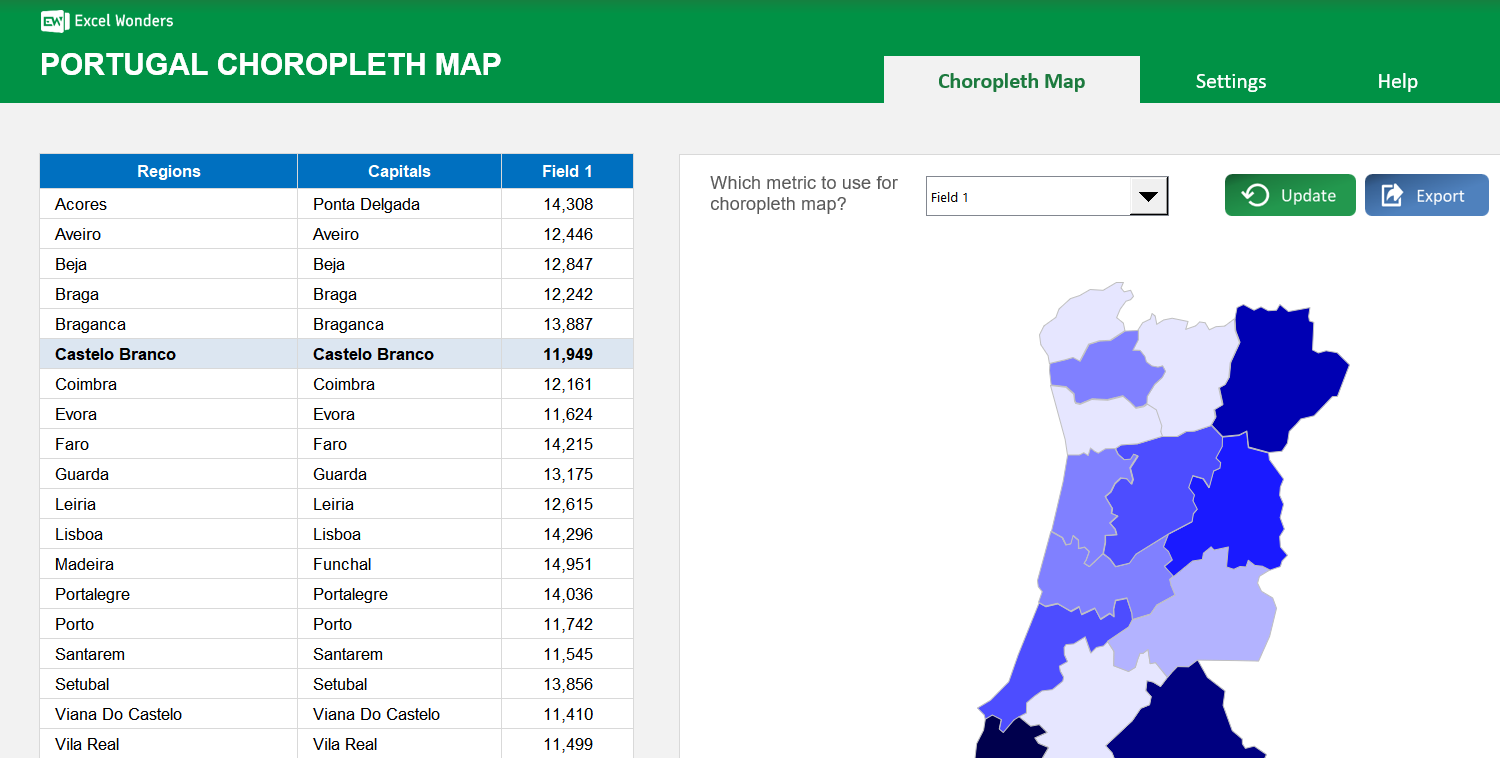Click the Capitals column header

tap(399, 171)
